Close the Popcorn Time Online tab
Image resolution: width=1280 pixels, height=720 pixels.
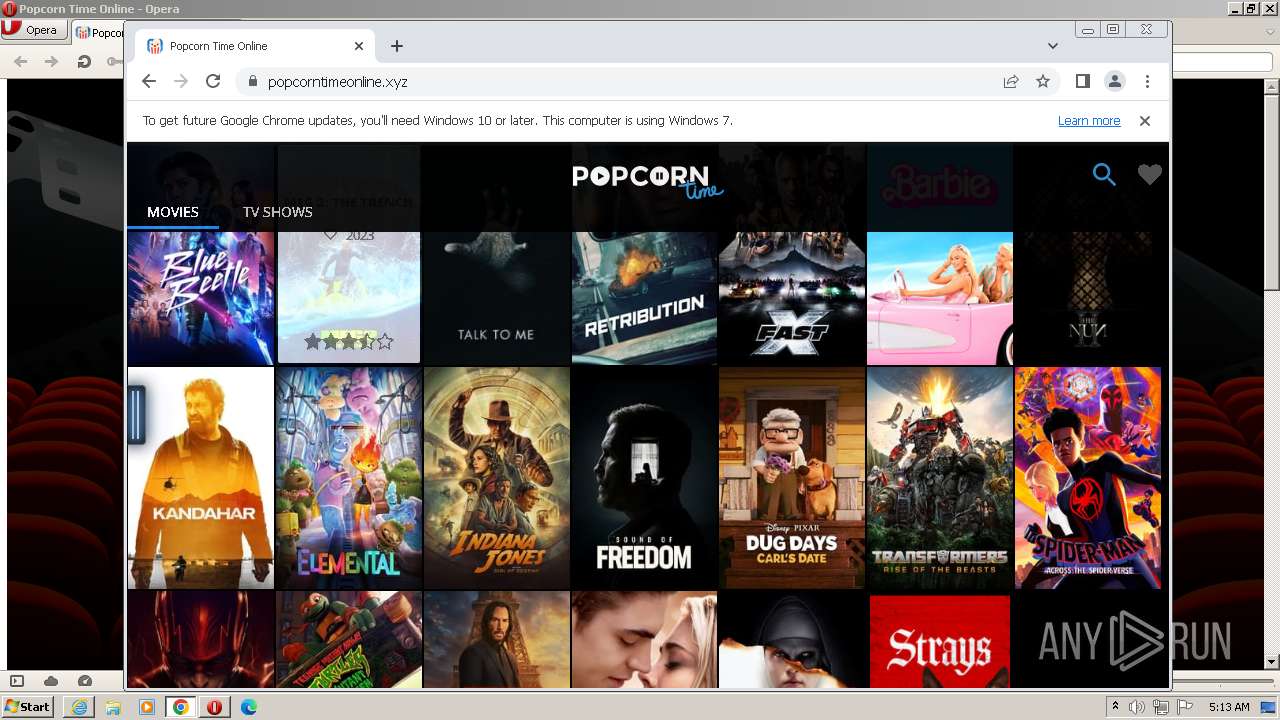tap(359, 46)
